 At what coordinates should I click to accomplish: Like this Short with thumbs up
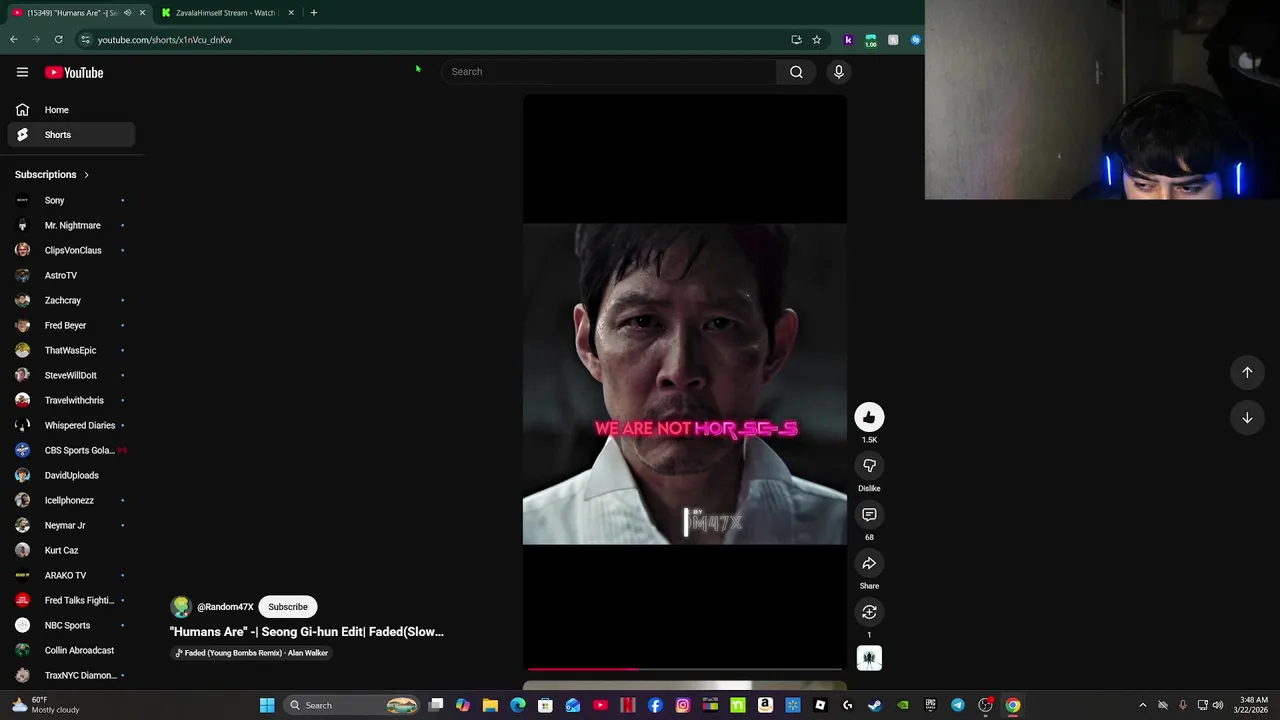point(869,417)
